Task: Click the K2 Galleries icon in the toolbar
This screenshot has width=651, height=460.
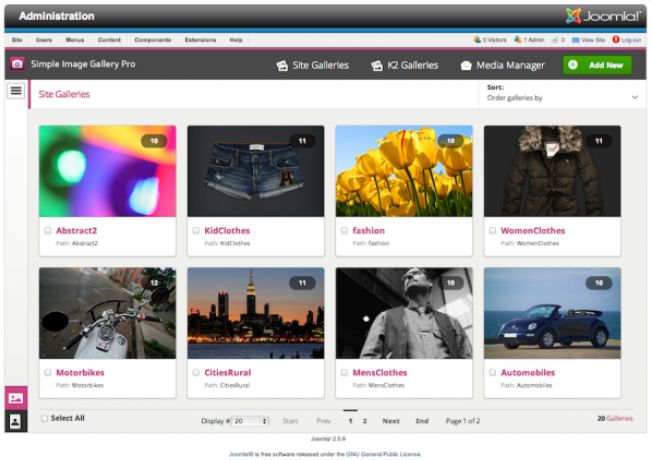Action: 377,66
